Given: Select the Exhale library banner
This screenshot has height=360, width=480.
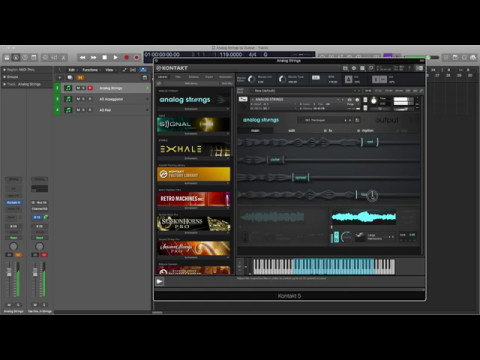Looking at the screenshot, I should coord(193,149).
